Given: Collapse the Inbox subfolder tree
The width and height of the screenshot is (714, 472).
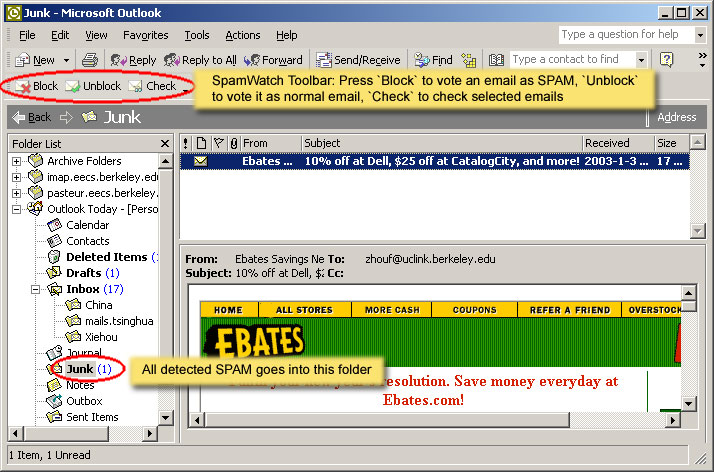Looking at the screenshot, I should [x=35, y=289].
